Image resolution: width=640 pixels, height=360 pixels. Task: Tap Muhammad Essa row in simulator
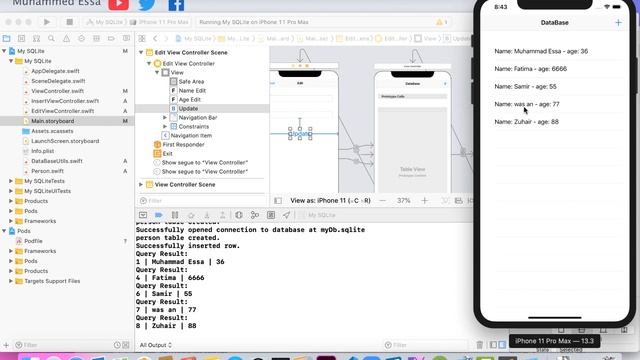(x=555, y=51)
